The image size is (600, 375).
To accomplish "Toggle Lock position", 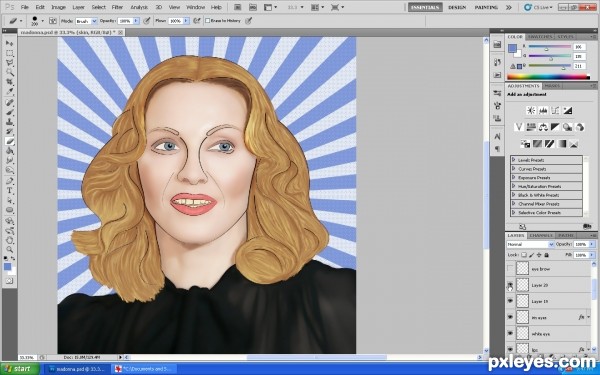I will (539, 255).
